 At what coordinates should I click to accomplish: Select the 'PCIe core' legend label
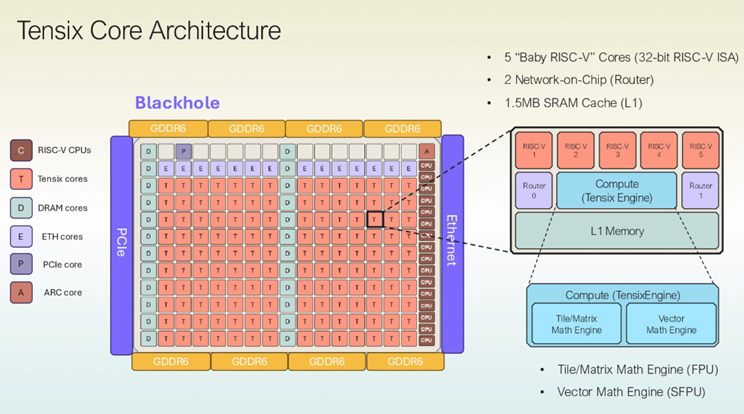coord(62,265)
